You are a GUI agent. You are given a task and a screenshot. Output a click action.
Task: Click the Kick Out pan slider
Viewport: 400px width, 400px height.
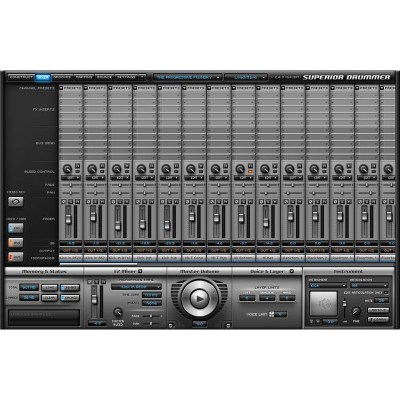pos(144,193)
